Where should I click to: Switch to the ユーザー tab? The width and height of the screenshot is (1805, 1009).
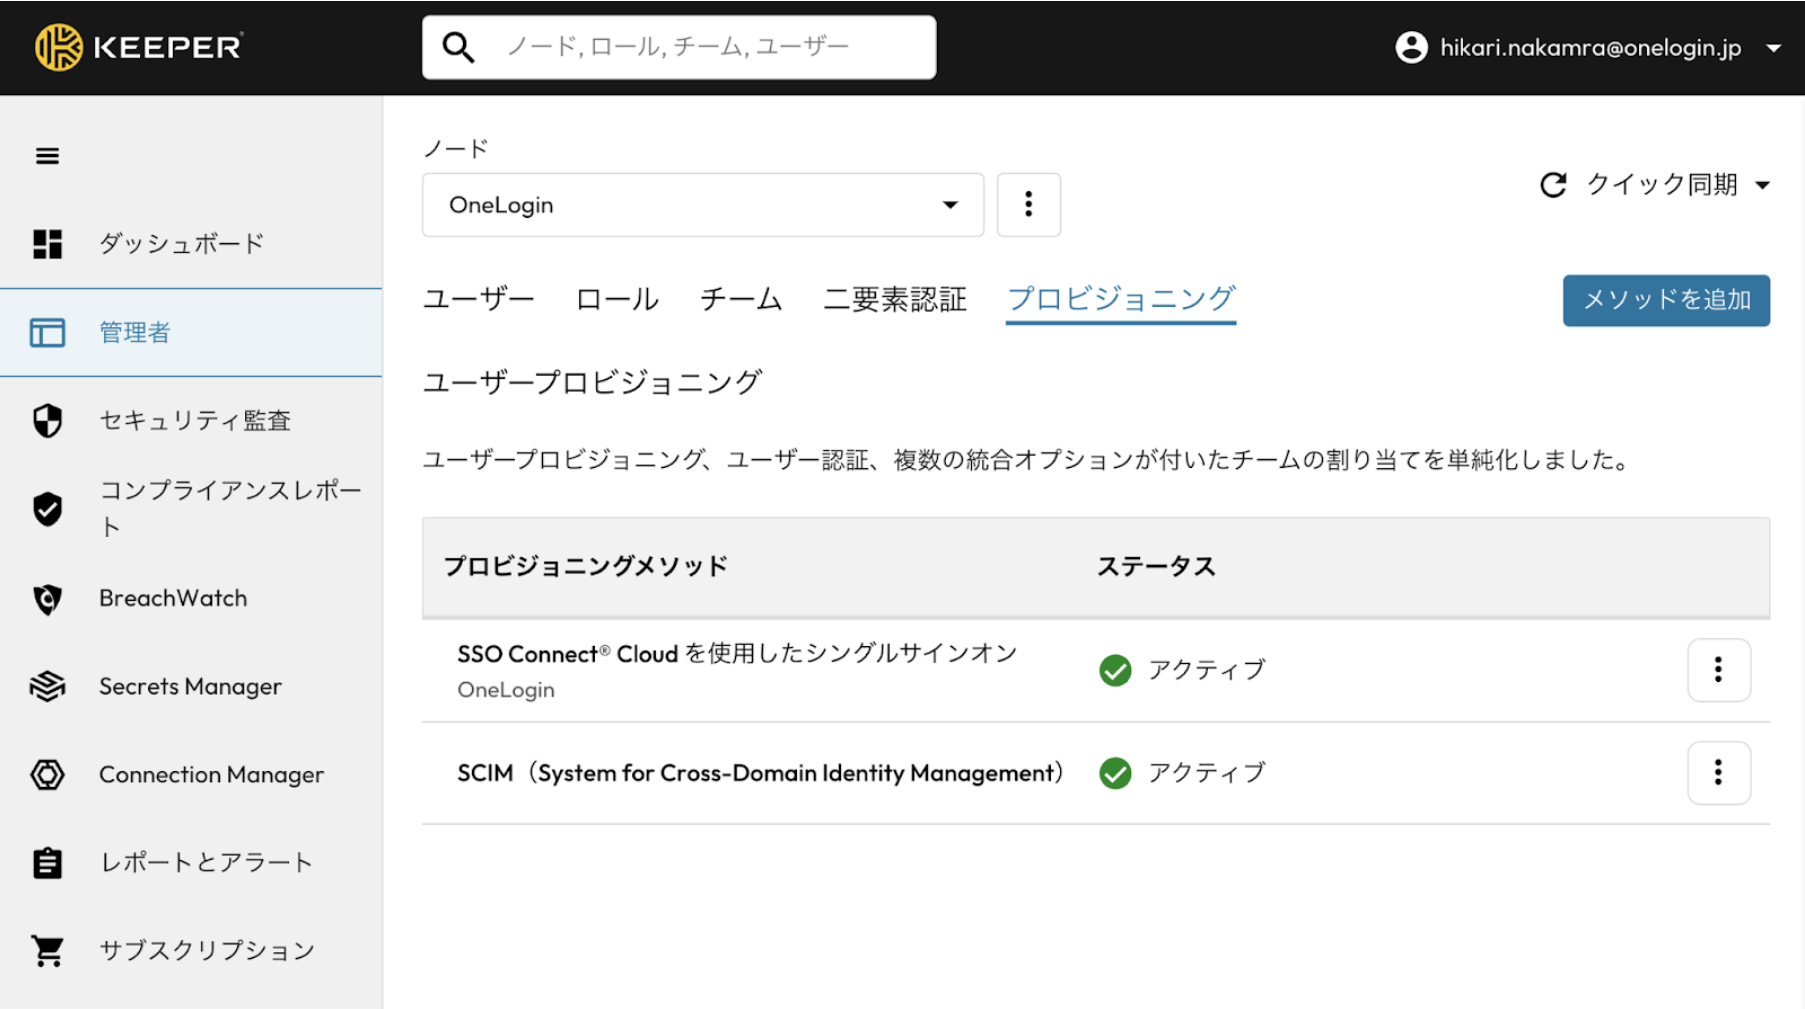coord(478,299)
